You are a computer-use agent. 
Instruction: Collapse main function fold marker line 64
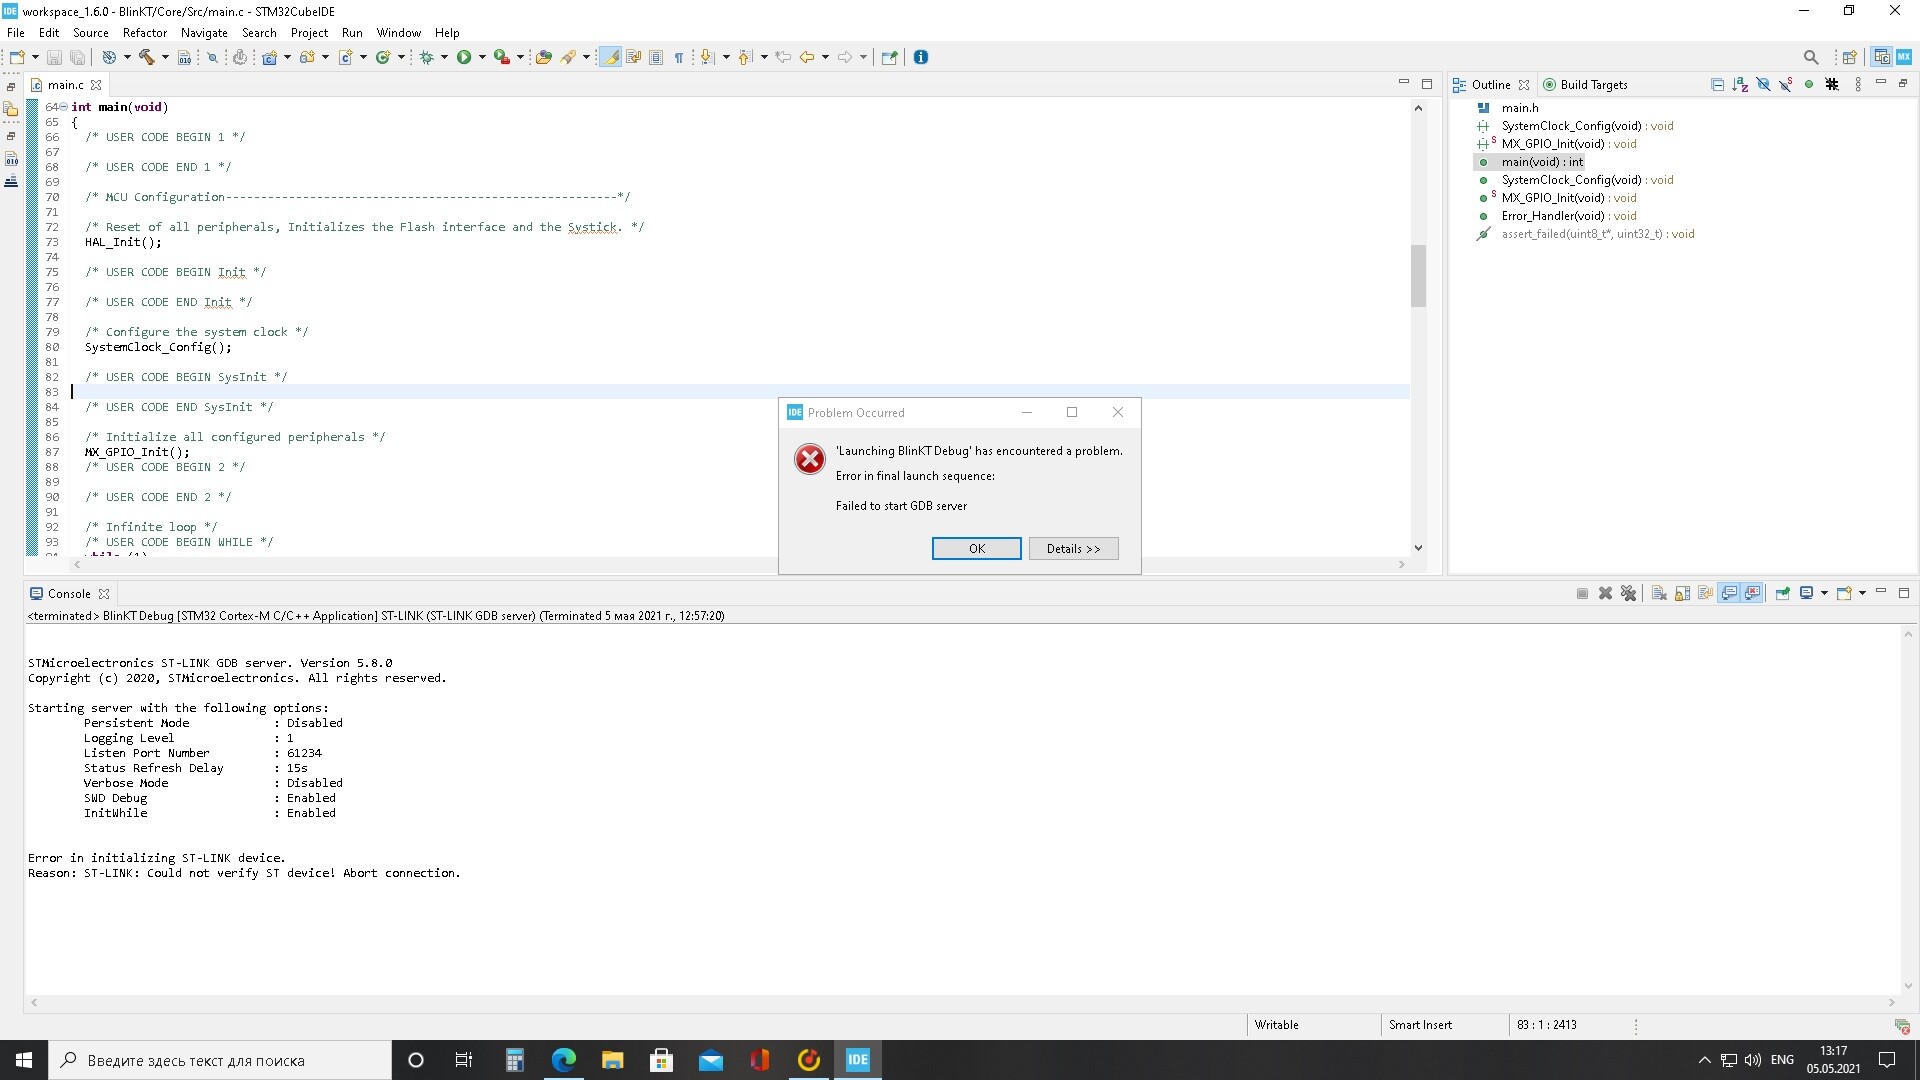point(64,107)
